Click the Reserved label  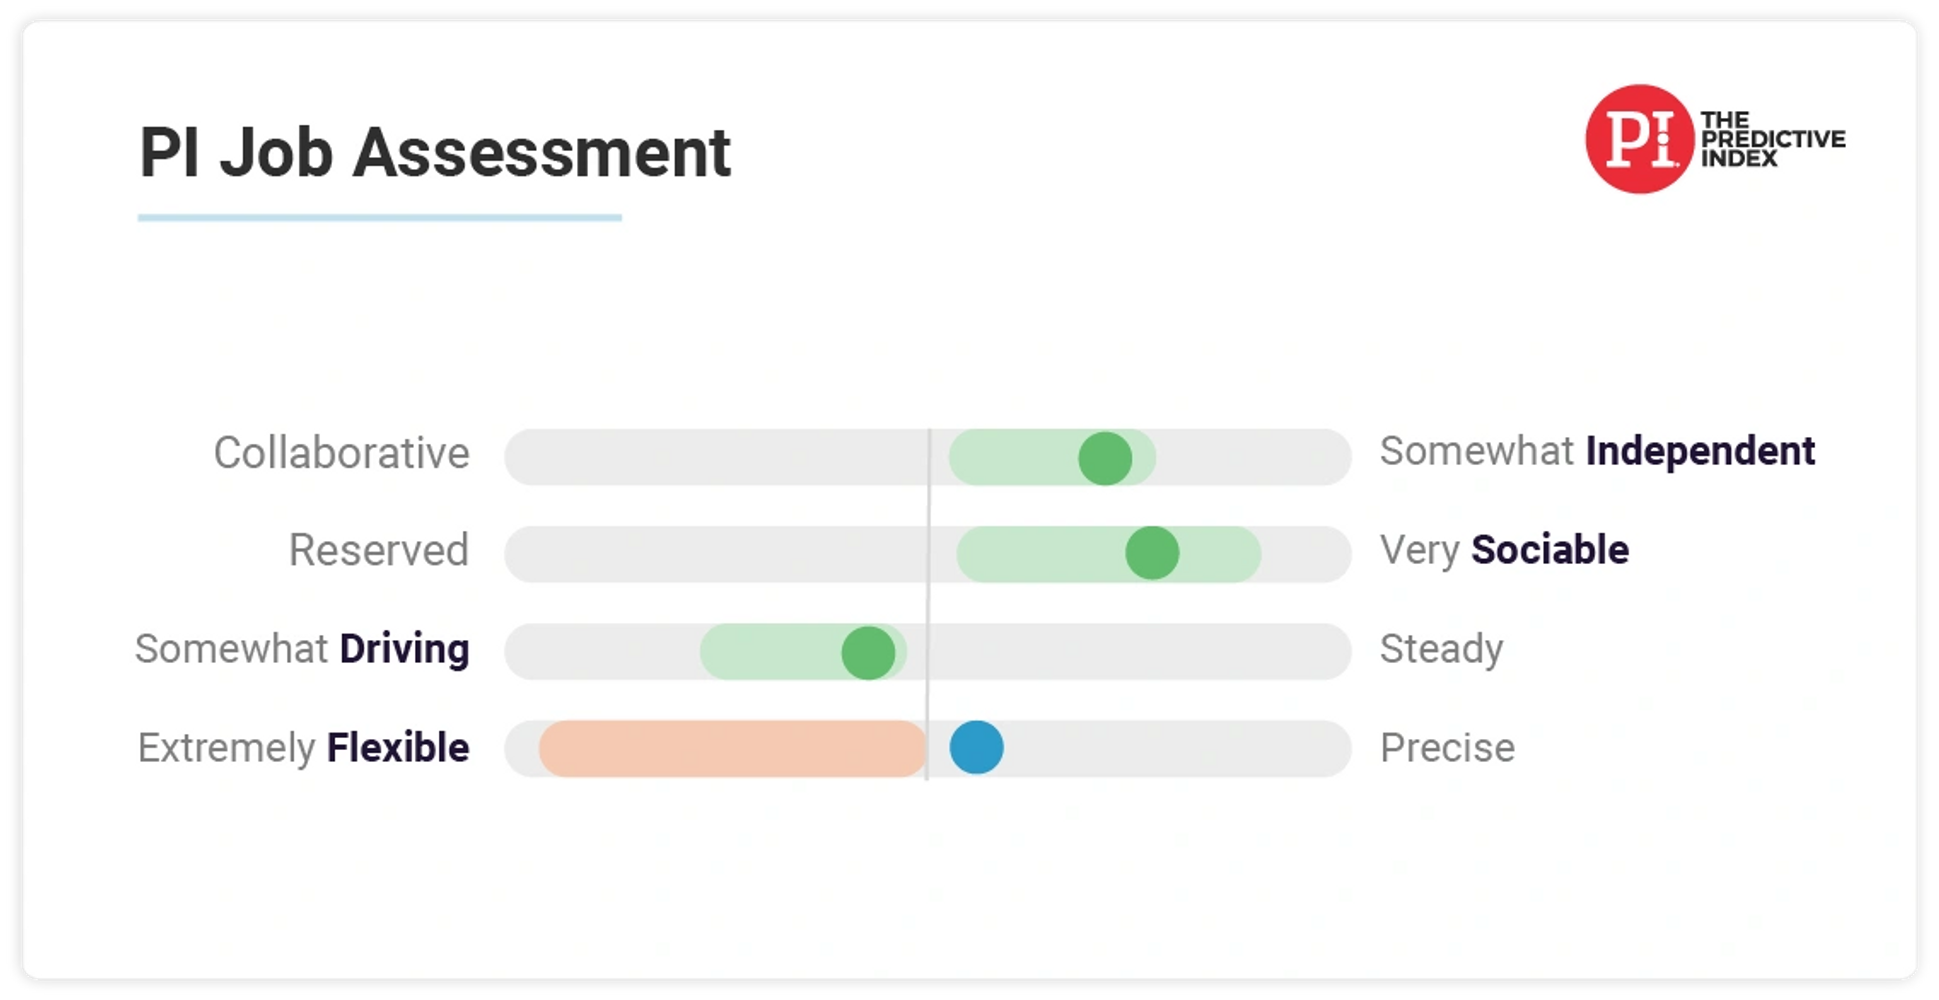[x=378, y=550]
